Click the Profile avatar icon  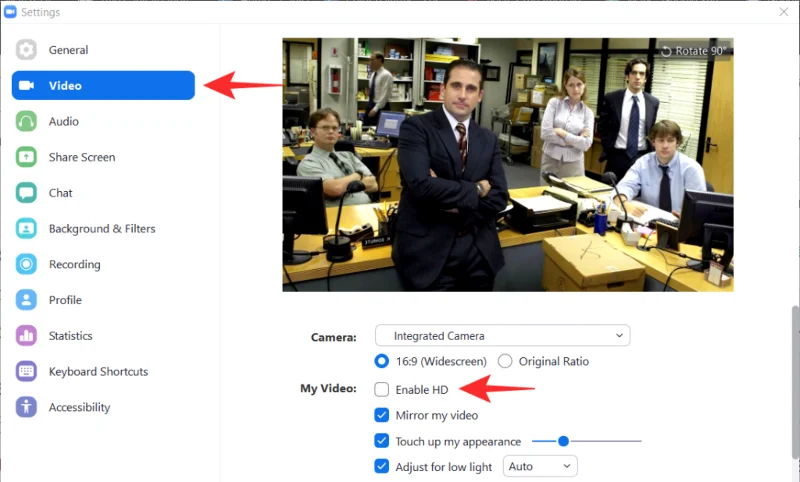[26, 300]
